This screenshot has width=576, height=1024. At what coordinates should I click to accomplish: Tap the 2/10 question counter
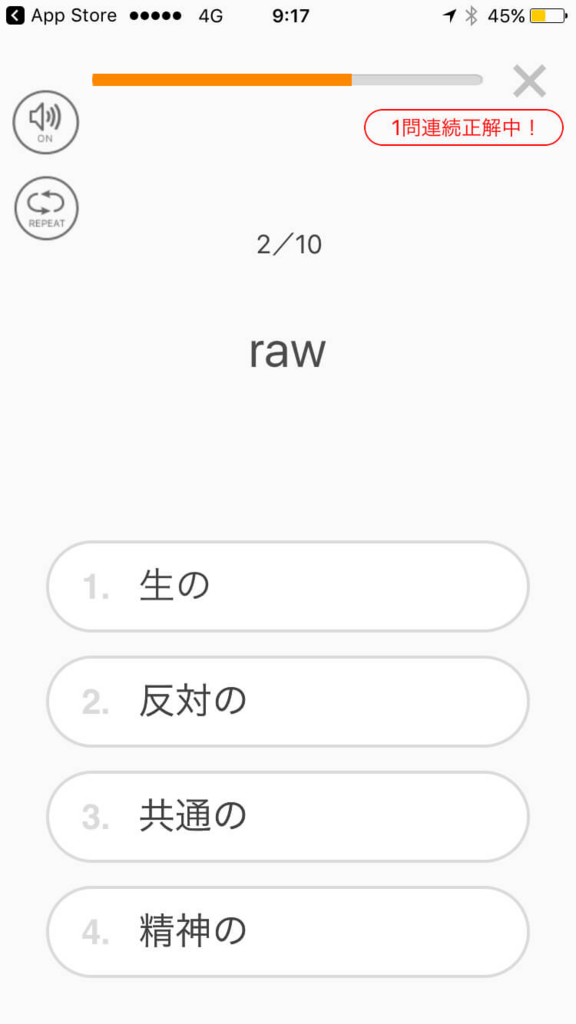pos(288,244)
